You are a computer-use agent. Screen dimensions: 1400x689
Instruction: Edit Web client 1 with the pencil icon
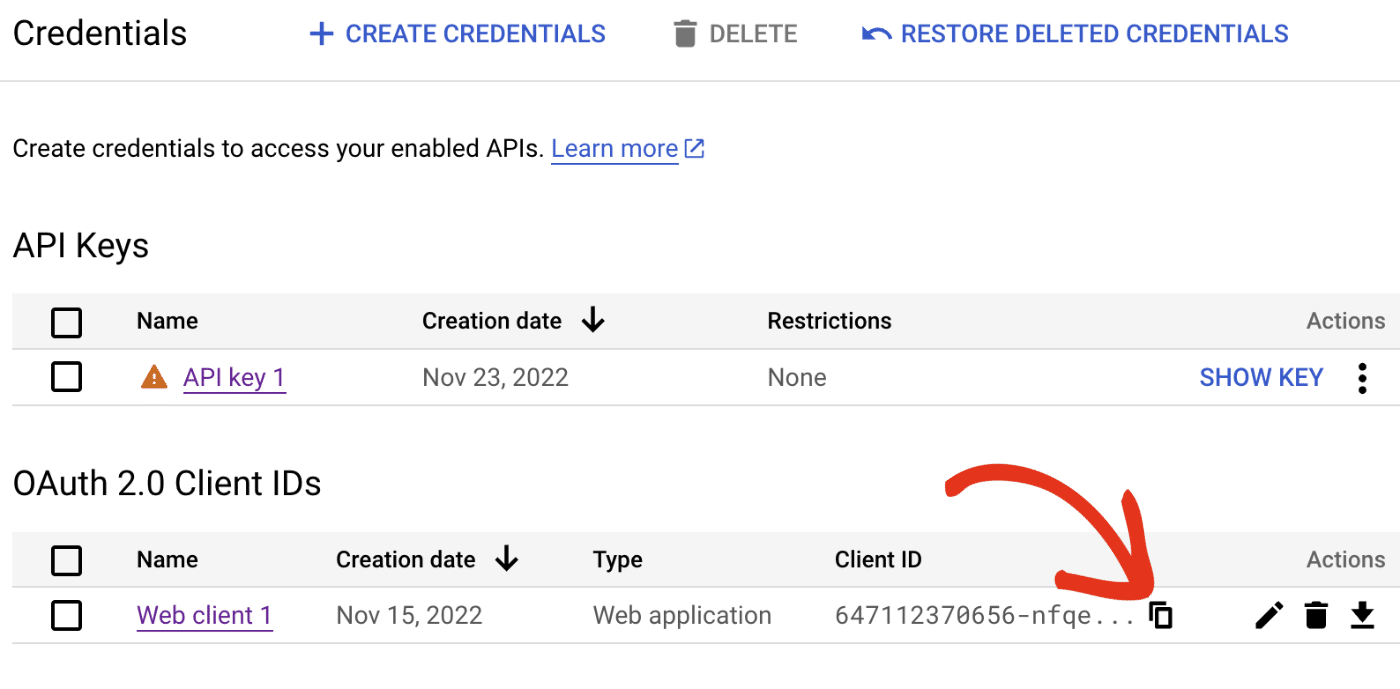tap(1268, 616)
